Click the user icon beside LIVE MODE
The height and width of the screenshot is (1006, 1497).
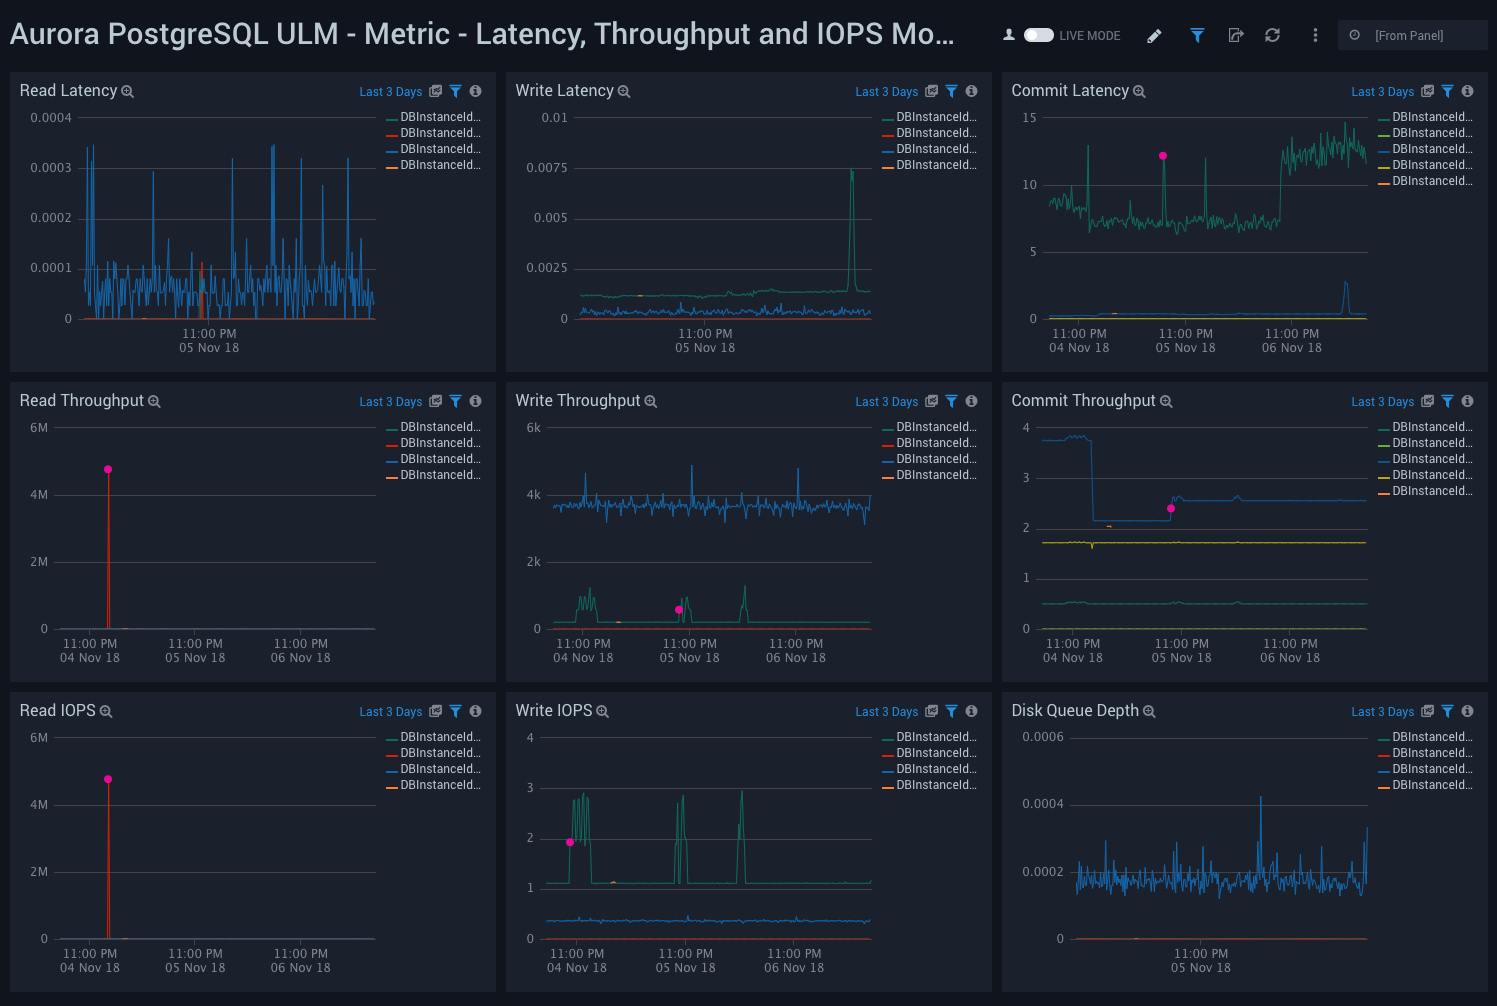pyautogui.click(x=1009, y=33)
